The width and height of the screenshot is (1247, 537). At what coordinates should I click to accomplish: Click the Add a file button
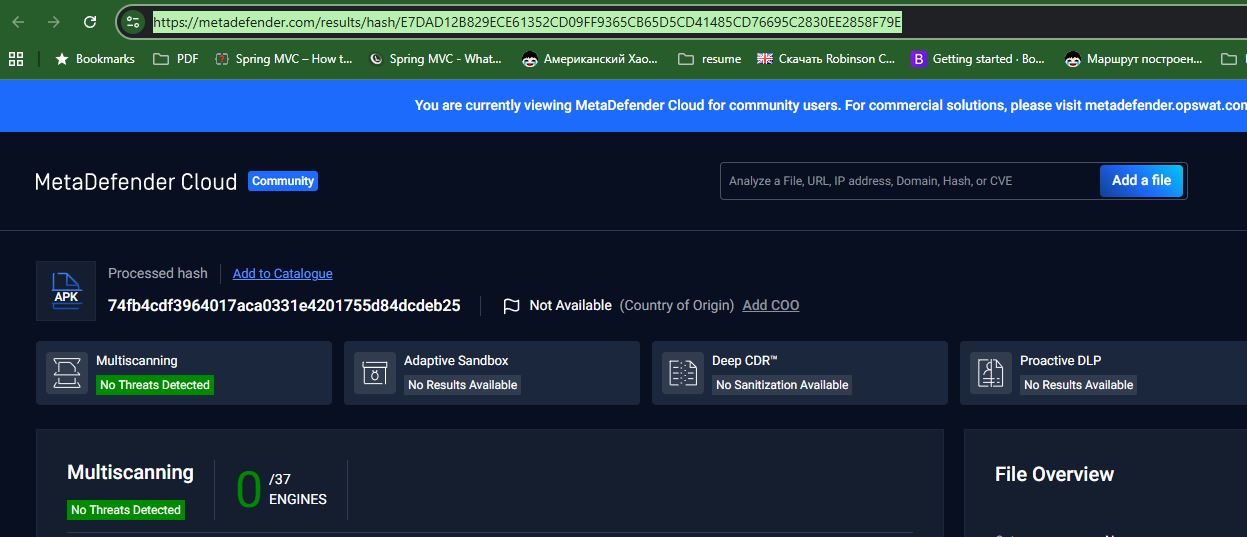(x=1141, y=181)
